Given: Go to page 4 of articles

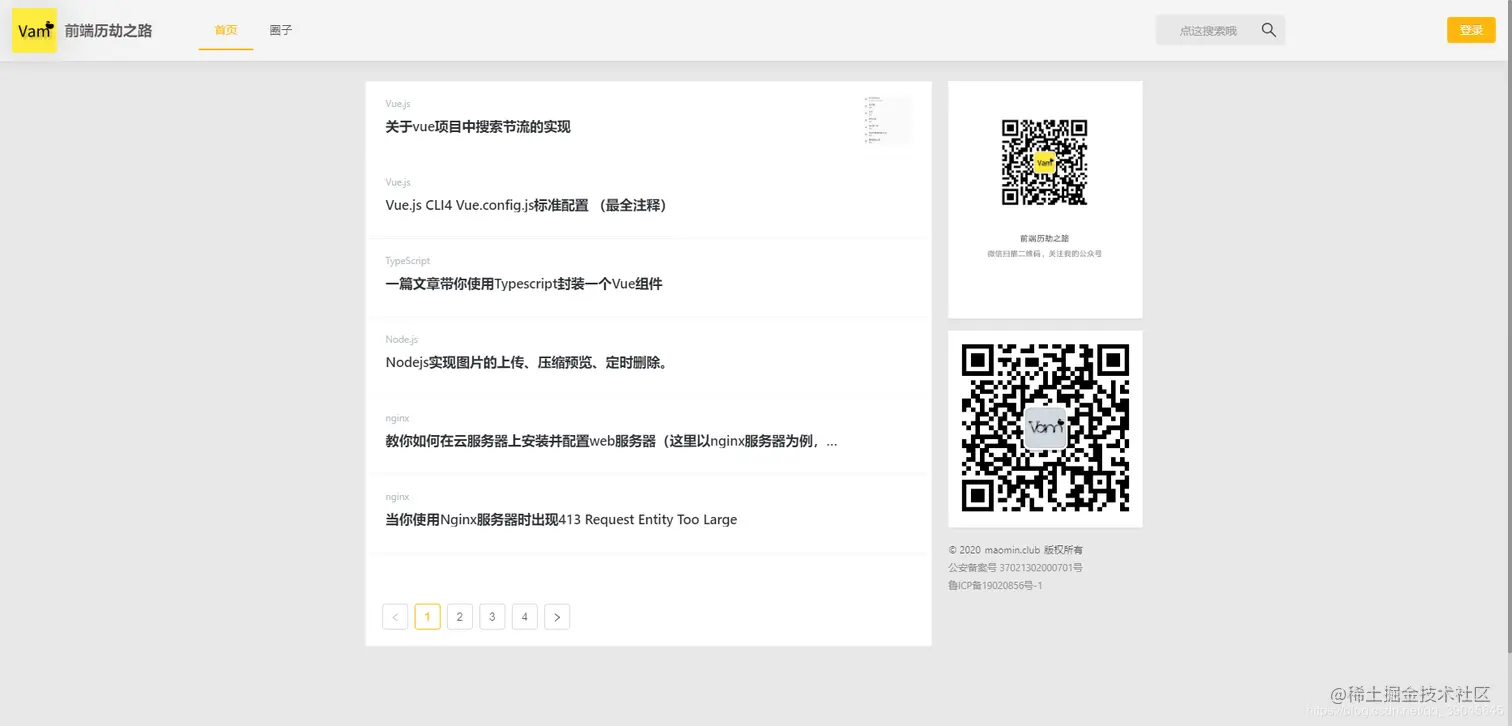Looking at the screenshot, I should pyautogui.click(x=524, y=616).
